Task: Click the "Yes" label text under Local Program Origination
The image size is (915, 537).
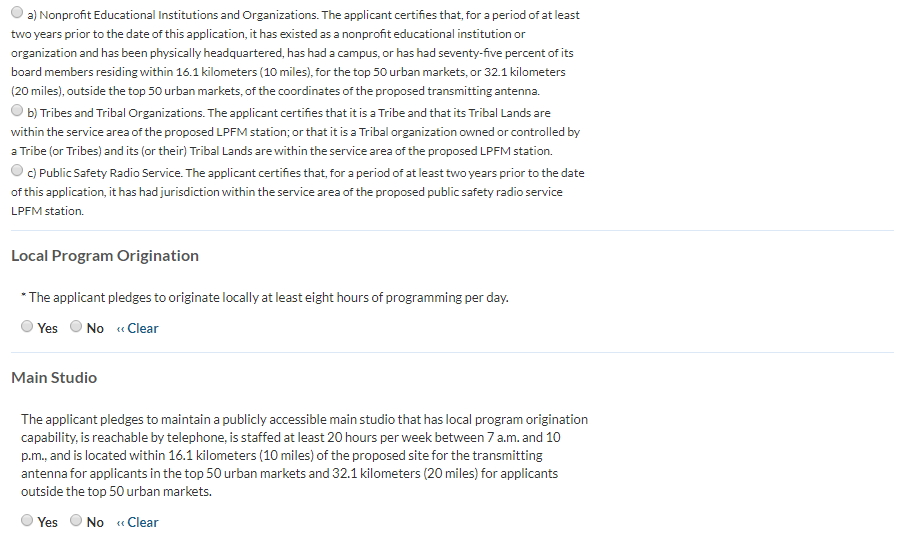Action: pyautogui.click(x=48, y=328)
